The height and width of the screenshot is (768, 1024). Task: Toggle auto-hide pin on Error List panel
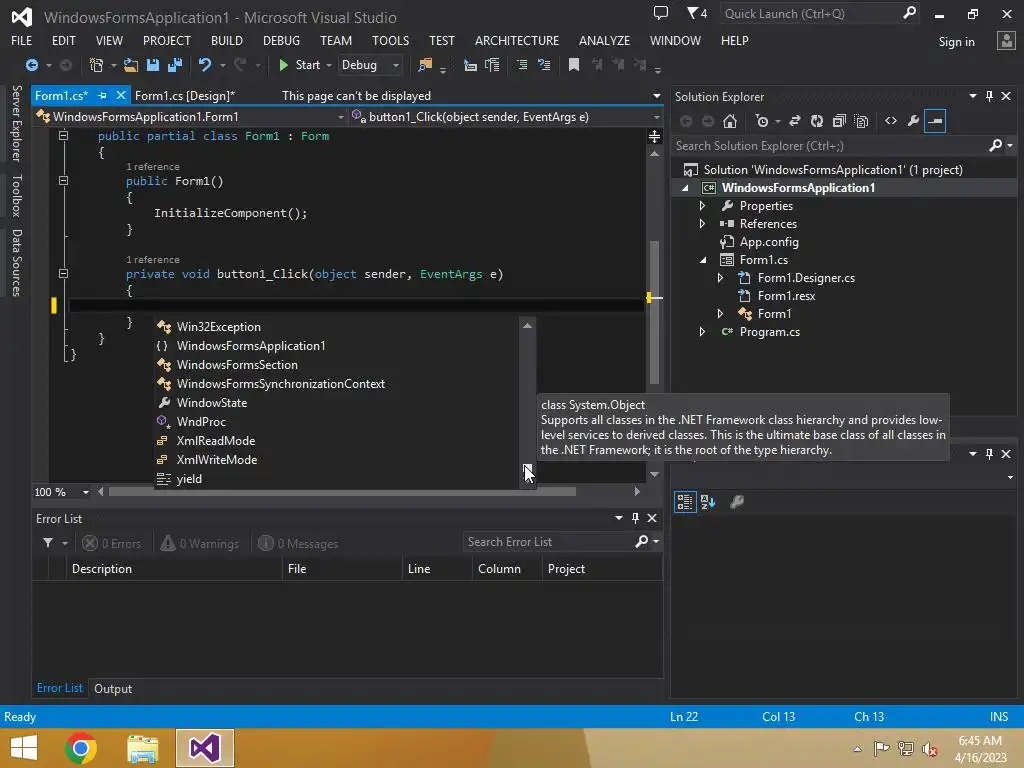(x=635, y=518)
